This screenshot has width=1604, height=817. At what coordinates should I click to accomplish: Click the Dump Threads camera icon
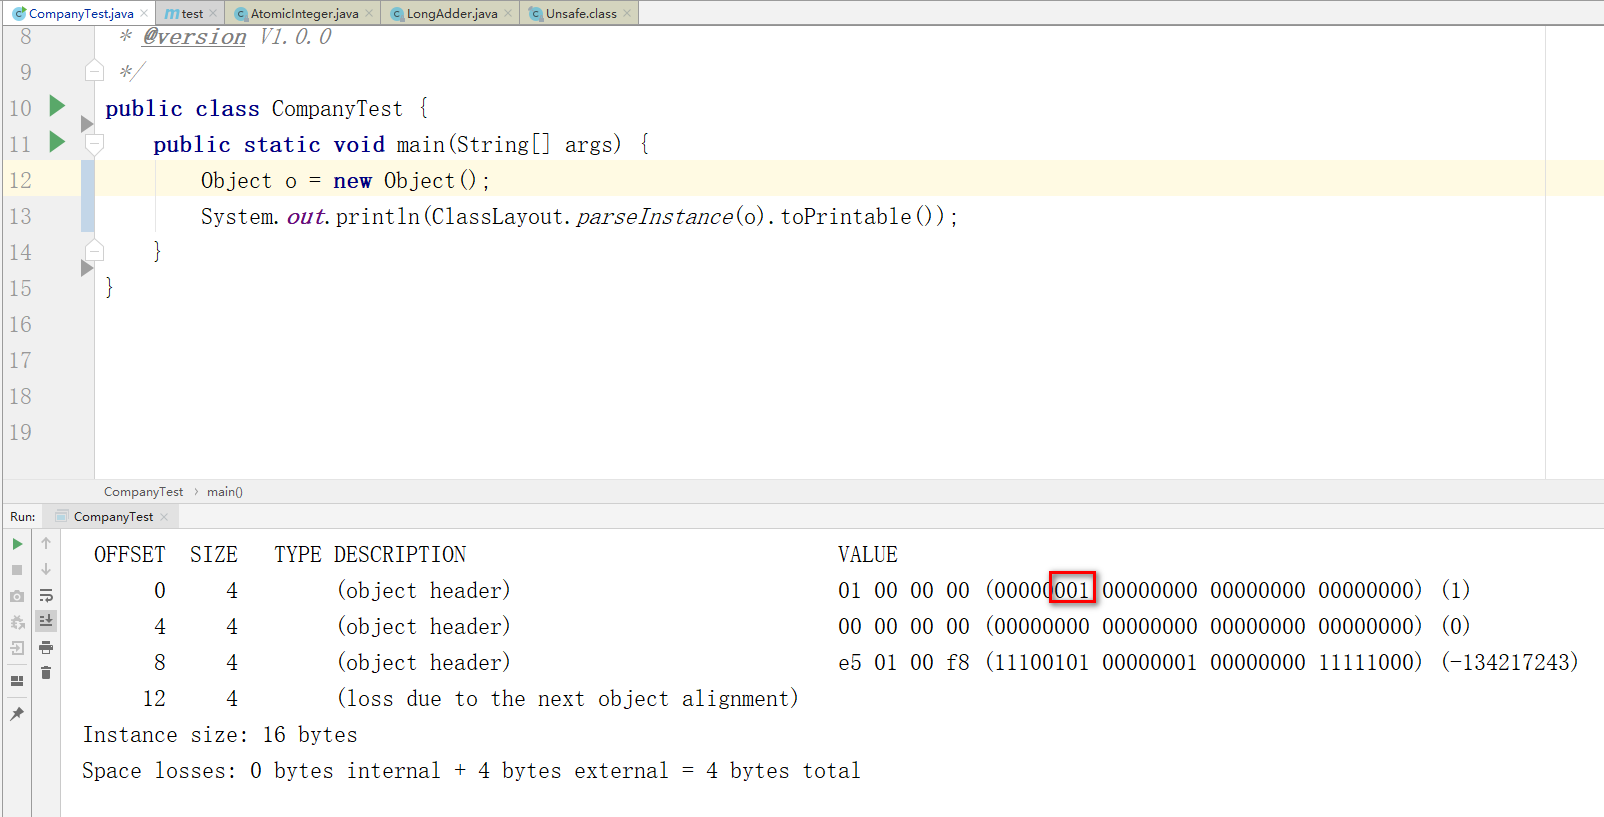17,596
